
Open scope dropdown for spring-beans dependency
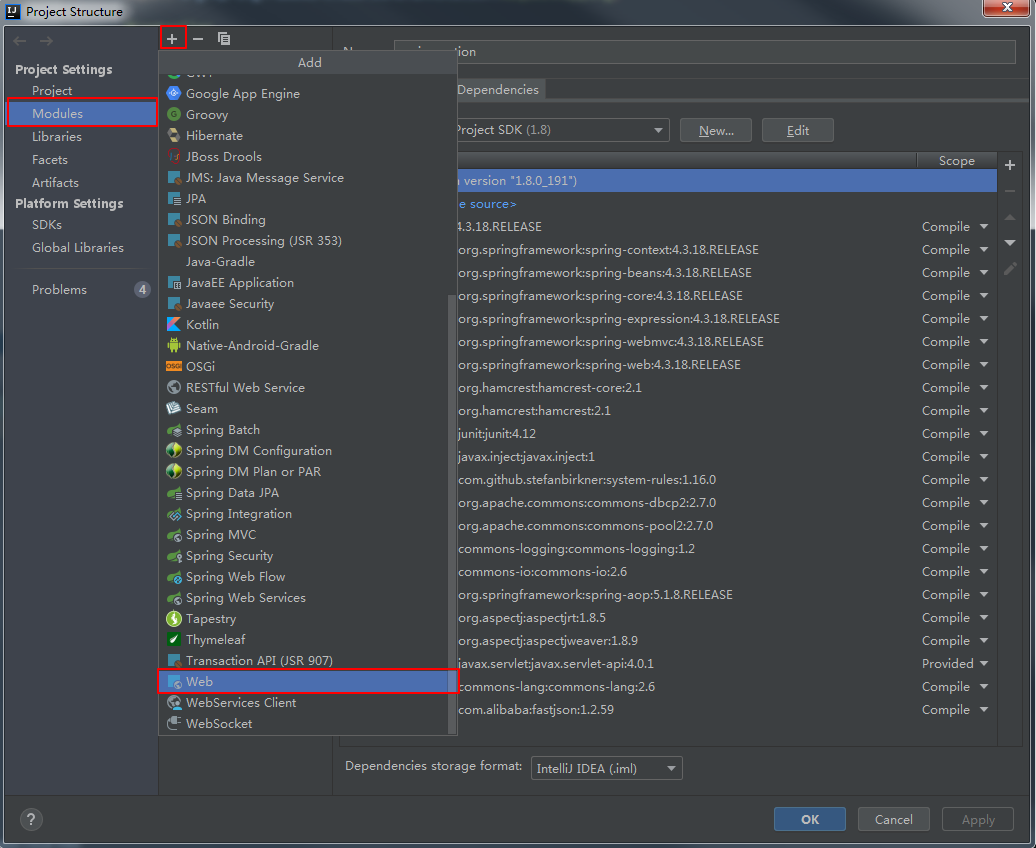point(984,272)
